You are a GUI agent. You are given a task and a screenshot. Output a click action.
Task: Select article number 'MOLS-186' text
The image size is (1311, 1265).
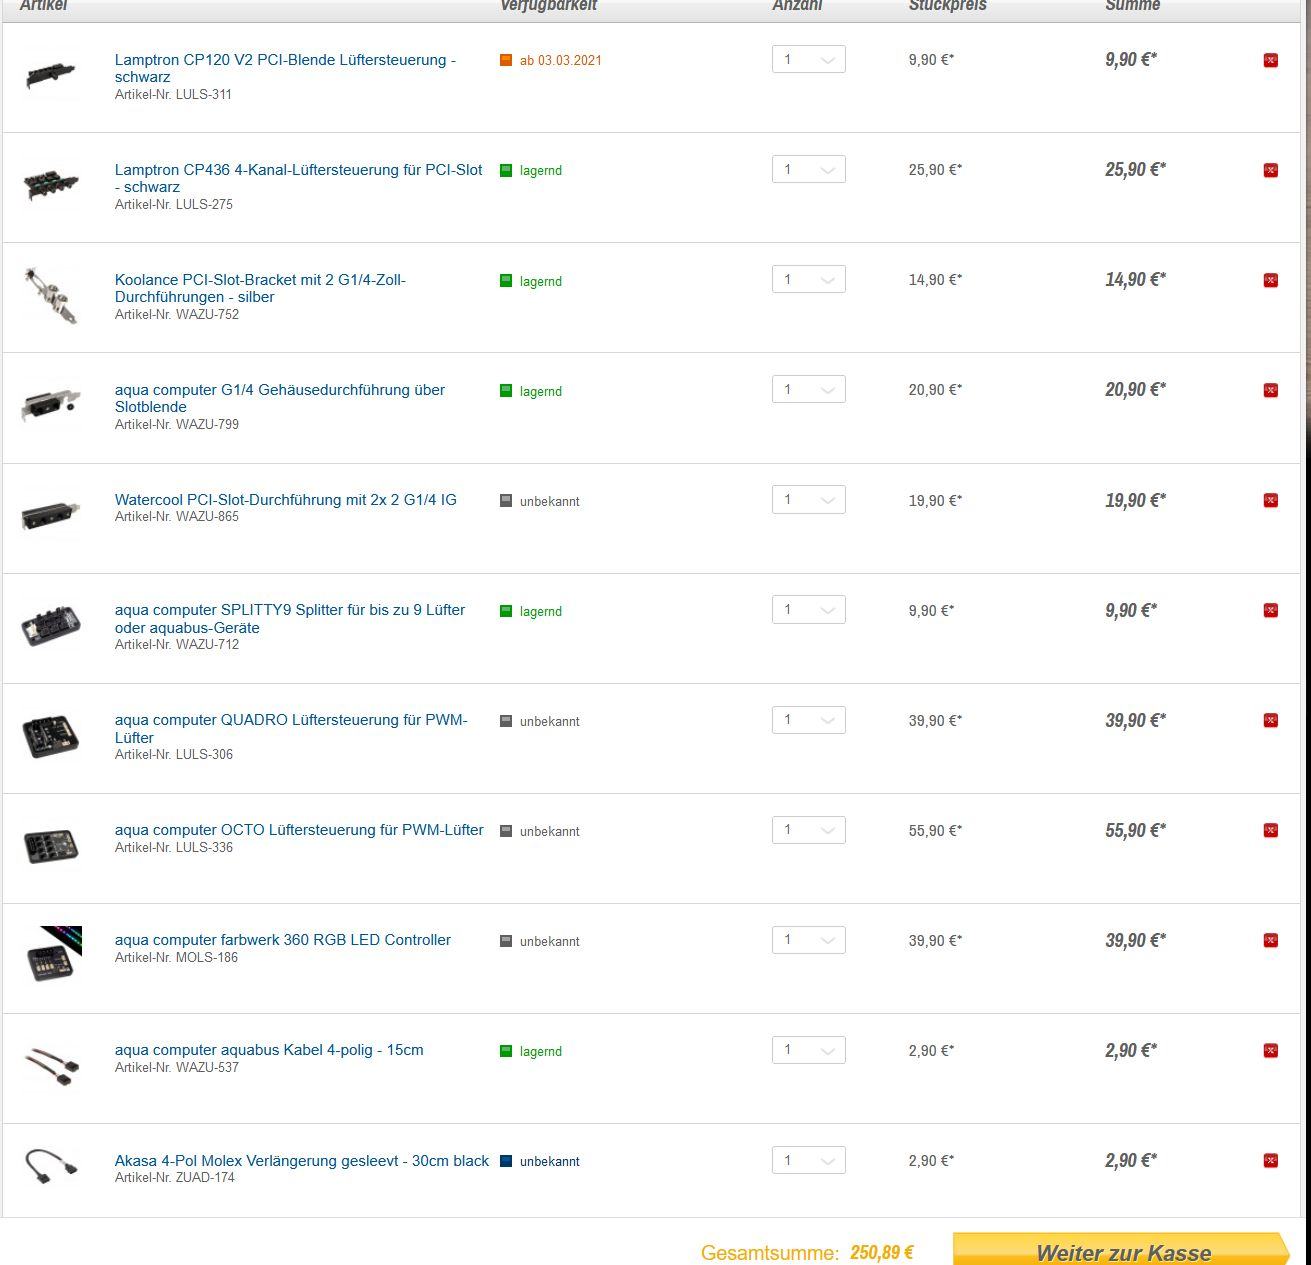[207, 957]
